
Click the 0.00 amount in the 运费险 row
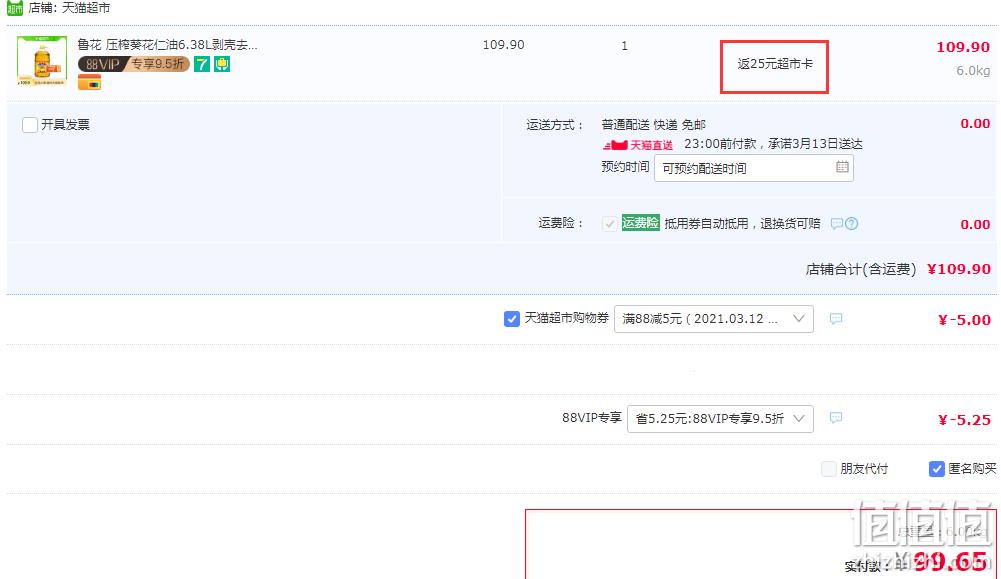point(975,224)
